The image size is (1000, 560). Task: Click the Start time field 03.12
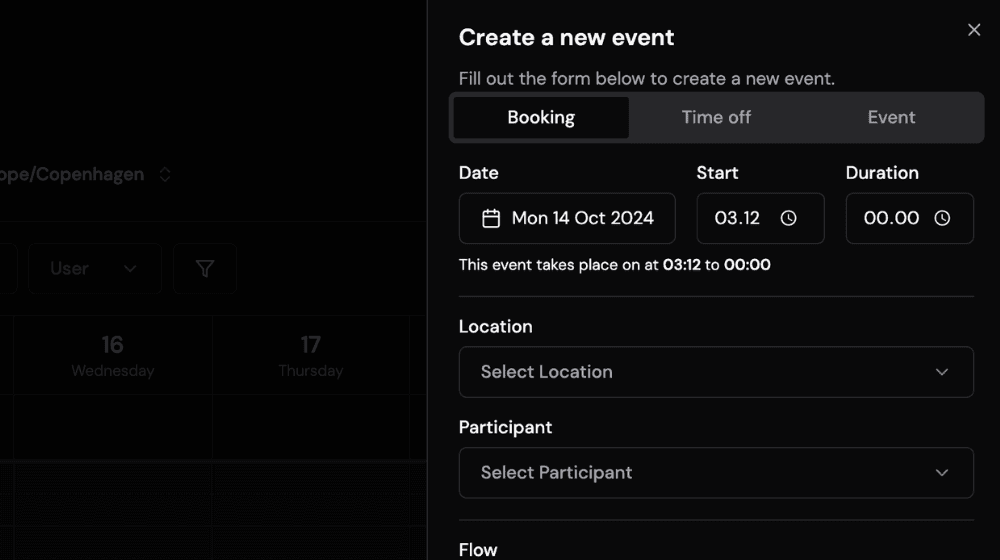tap(760, 218)
